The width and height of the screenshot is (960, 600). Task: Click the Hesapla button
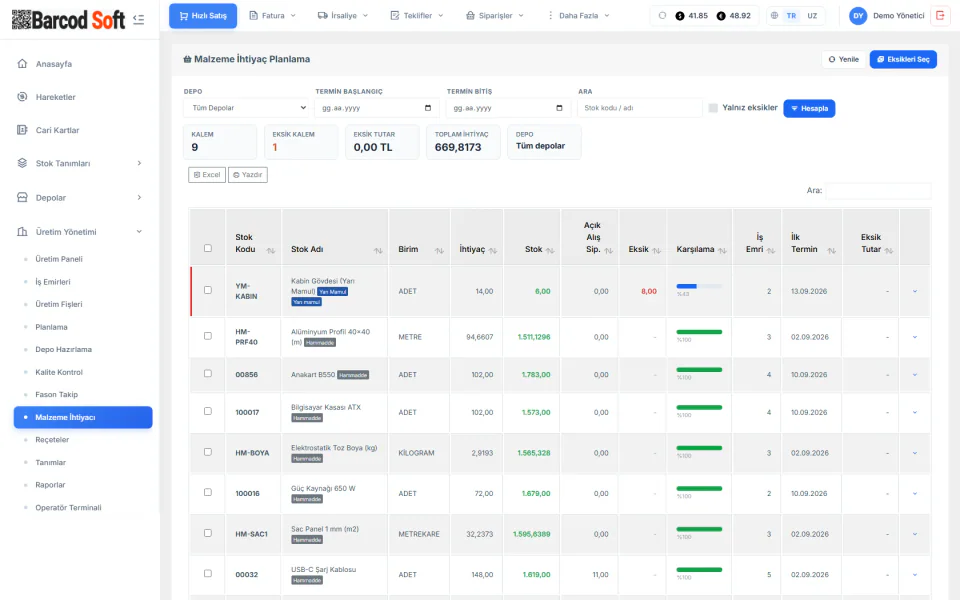(809, 108)
